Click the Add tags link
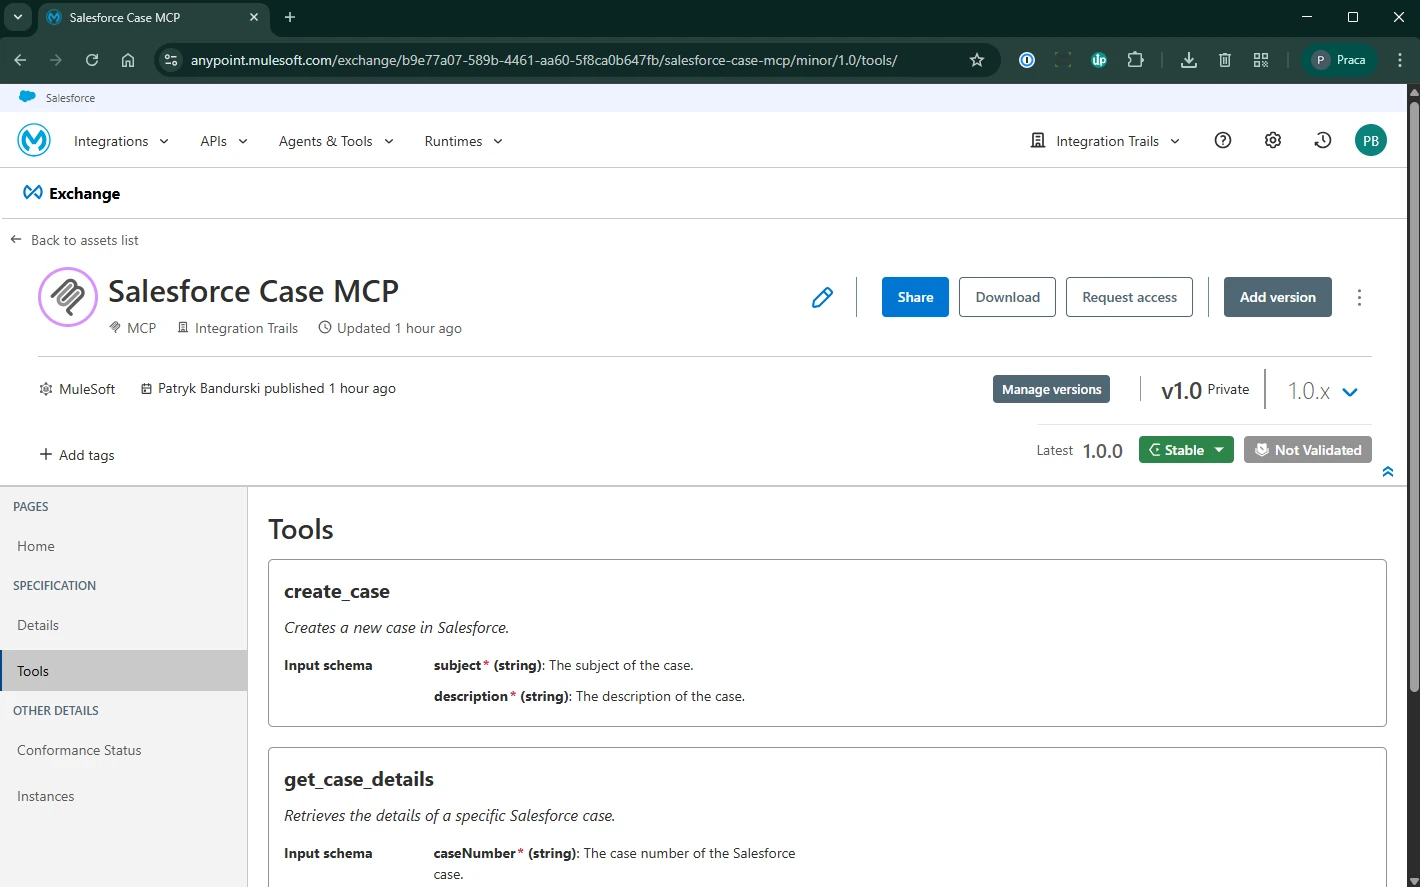This screenshot has width=1420, height=887. pos(86,455)
